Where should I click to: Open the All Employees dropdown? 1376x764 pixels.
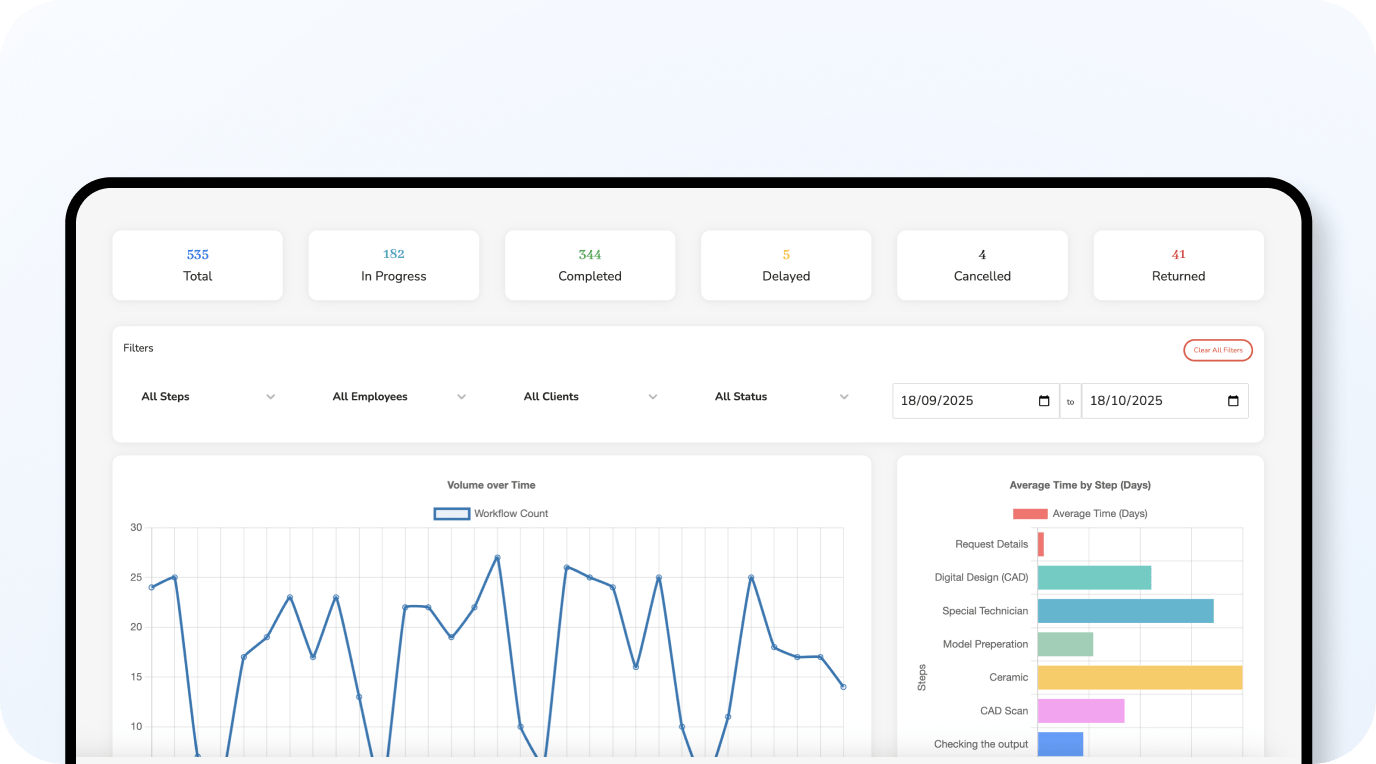(x=399, y=397)
